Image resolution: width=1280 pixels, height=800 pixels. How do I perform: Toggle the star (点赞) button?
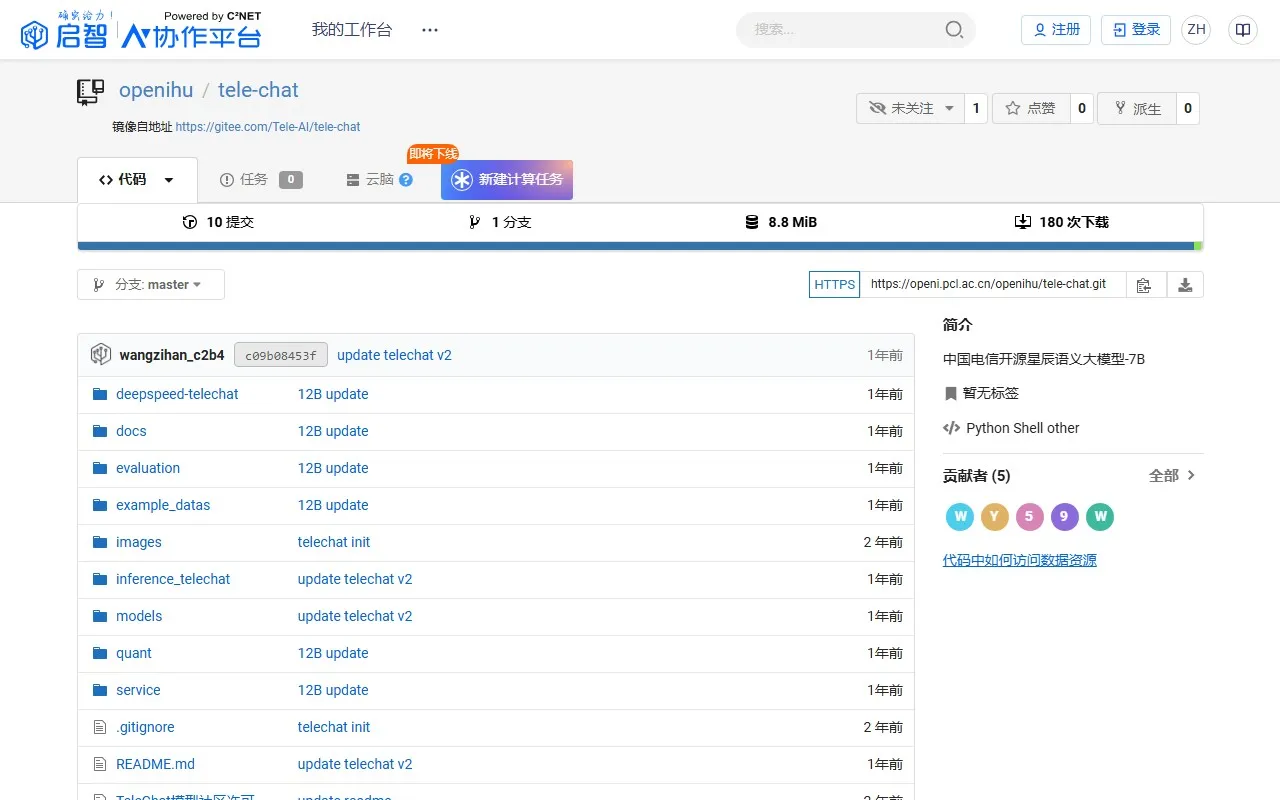coord(1030,108)
